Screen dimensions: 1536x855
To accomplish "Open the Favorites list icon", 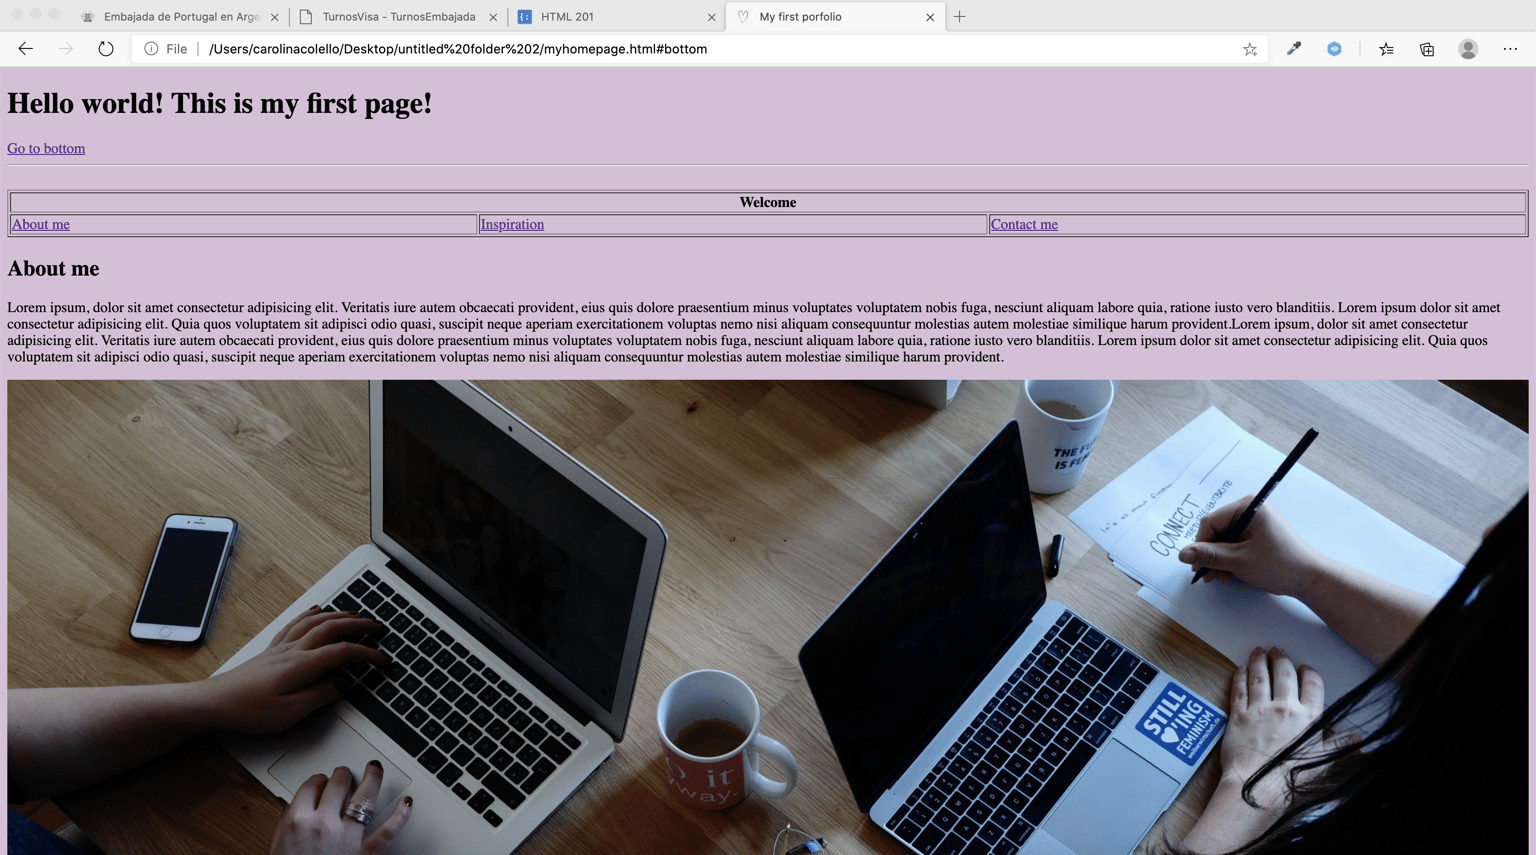I will 1386,49.
